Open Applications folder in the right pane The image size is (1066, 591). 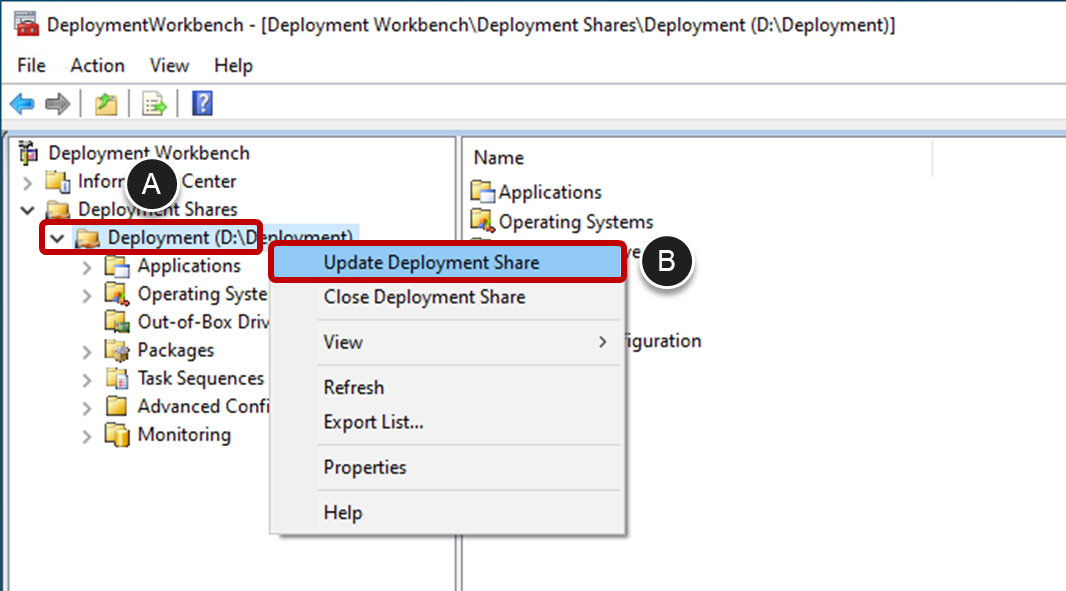[x=549, y=192]
